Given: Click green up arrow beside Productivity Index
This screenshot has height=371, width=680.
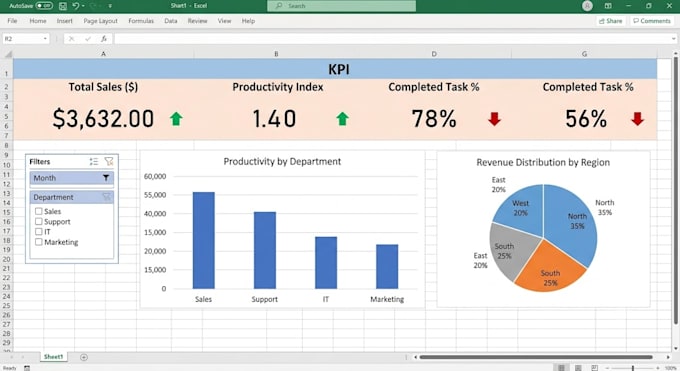Looking at the screenshot, I should click(342, 118).
